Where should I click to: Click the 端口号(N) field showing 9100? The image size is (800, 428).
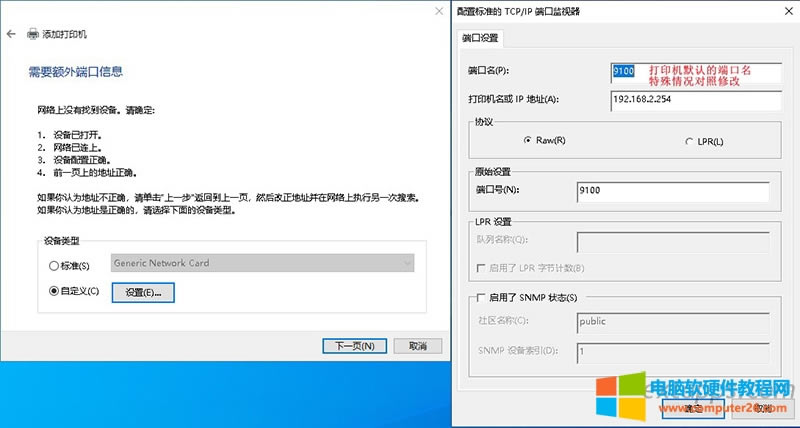tap(672, 188)
